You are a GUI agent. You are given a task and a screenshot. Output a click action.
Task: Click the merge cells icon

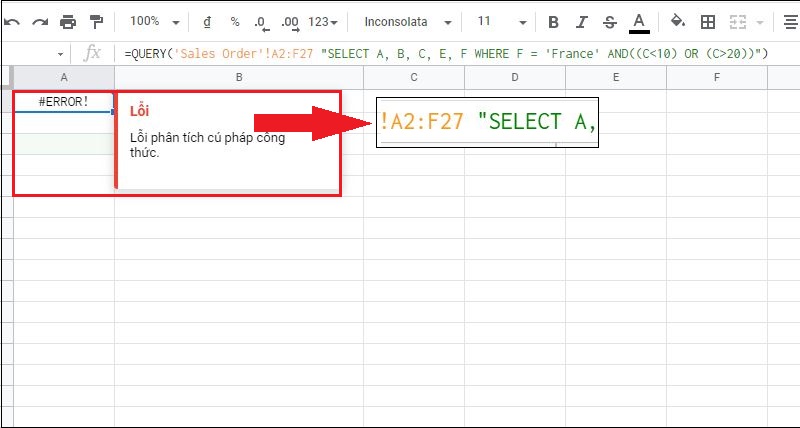pyautogui.click(x=738, y=22)
